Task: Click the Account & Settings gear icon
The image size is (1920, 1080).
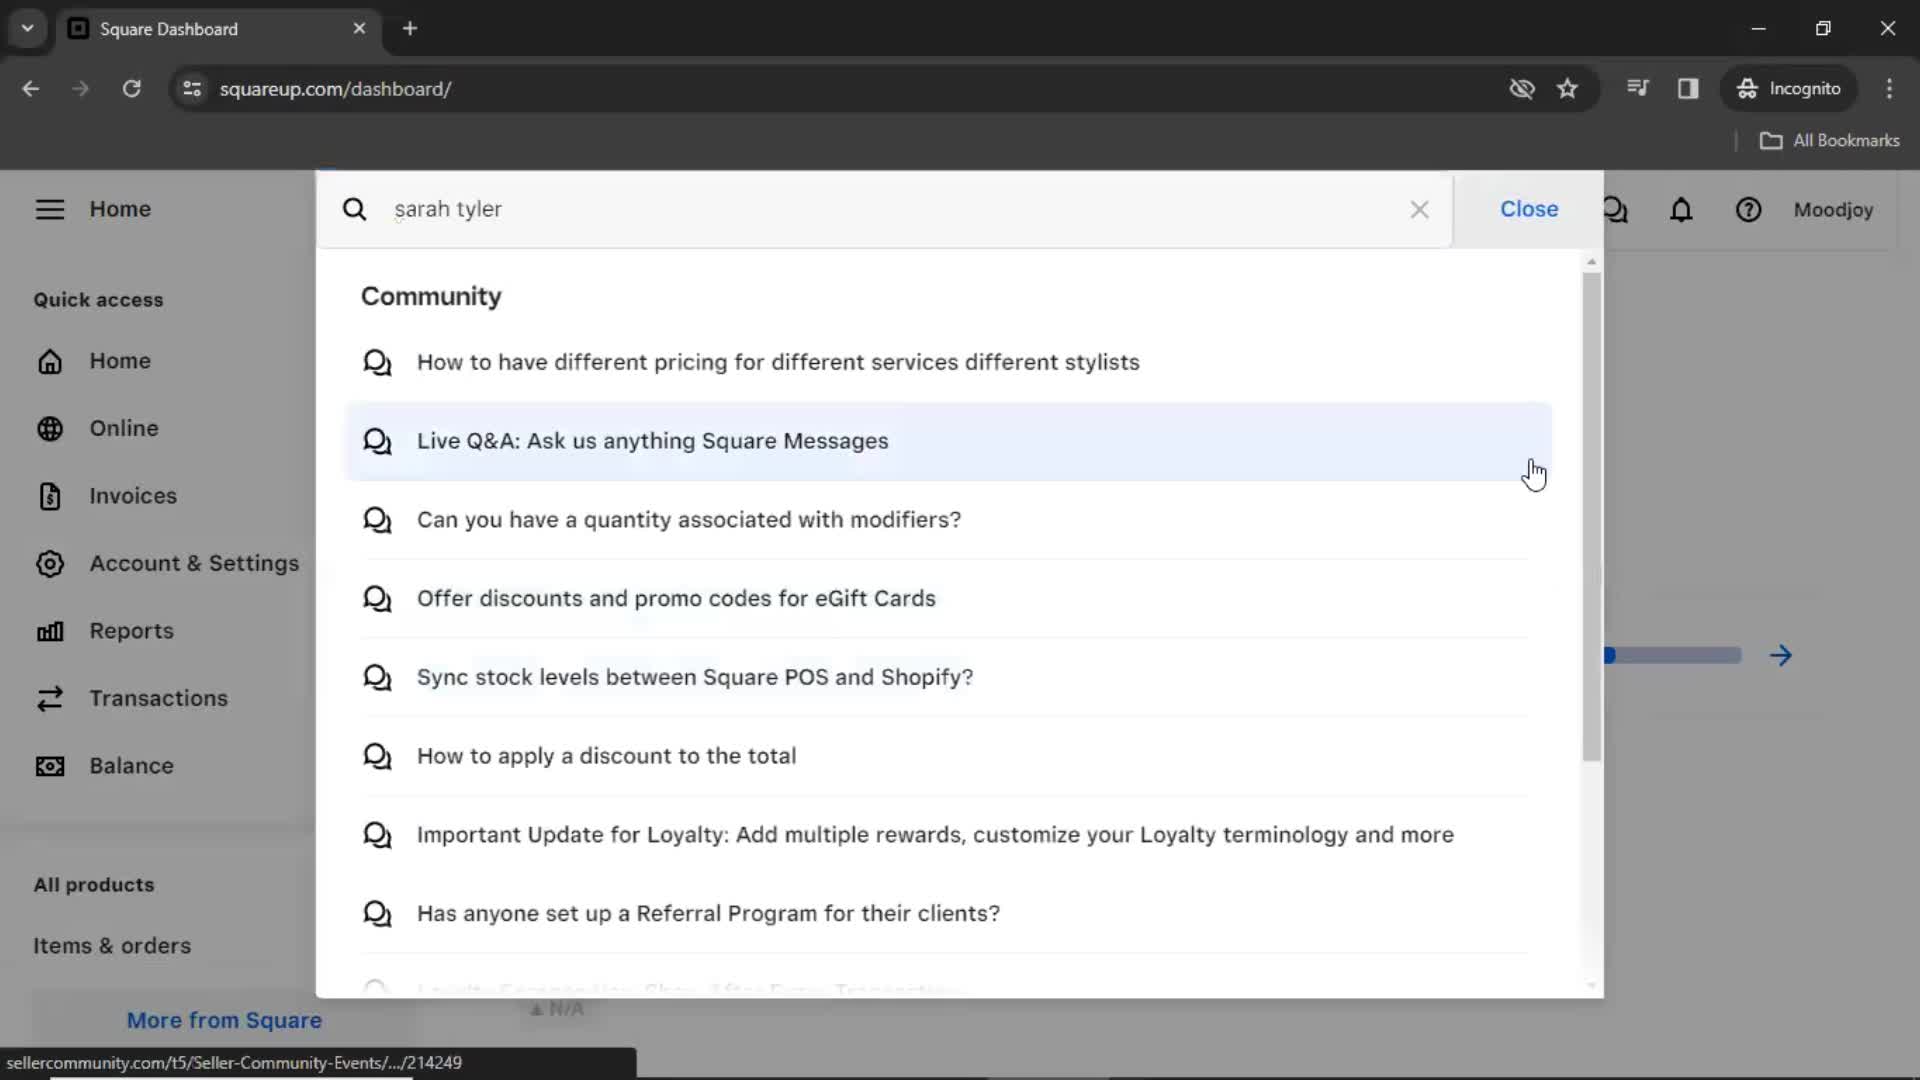Action: coord(50,563)
